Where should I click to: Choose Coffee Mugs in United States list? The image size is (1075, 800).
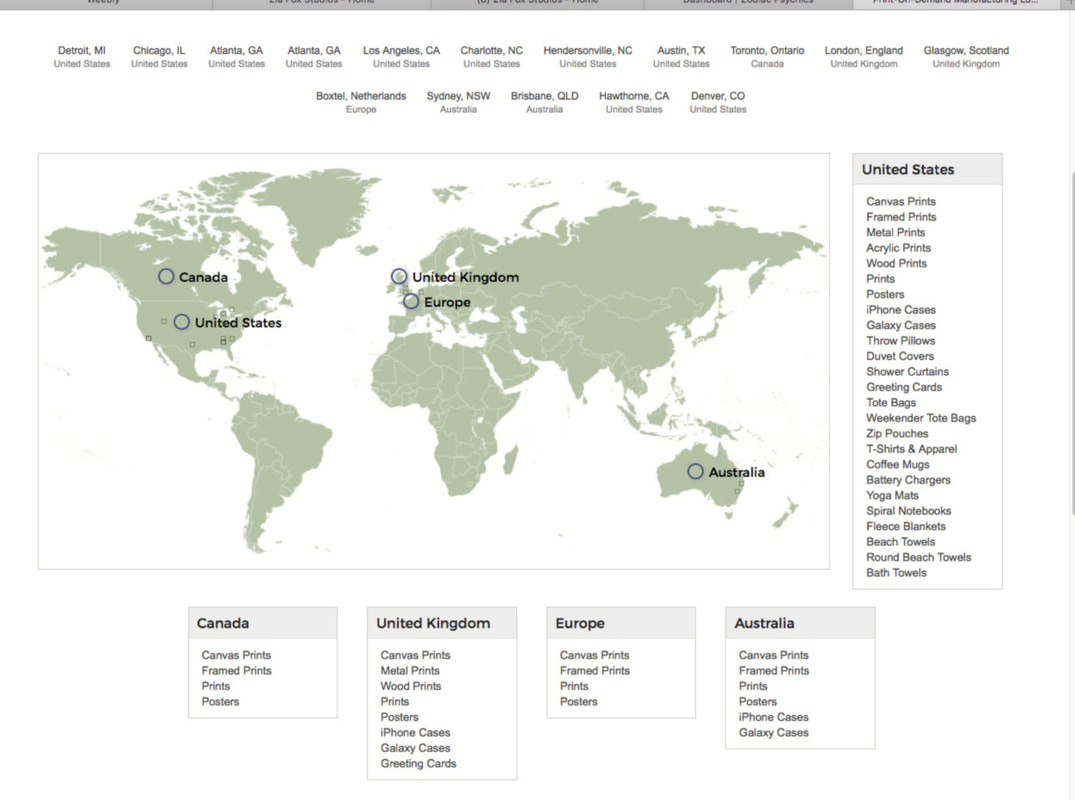click(x=897, y=464)
